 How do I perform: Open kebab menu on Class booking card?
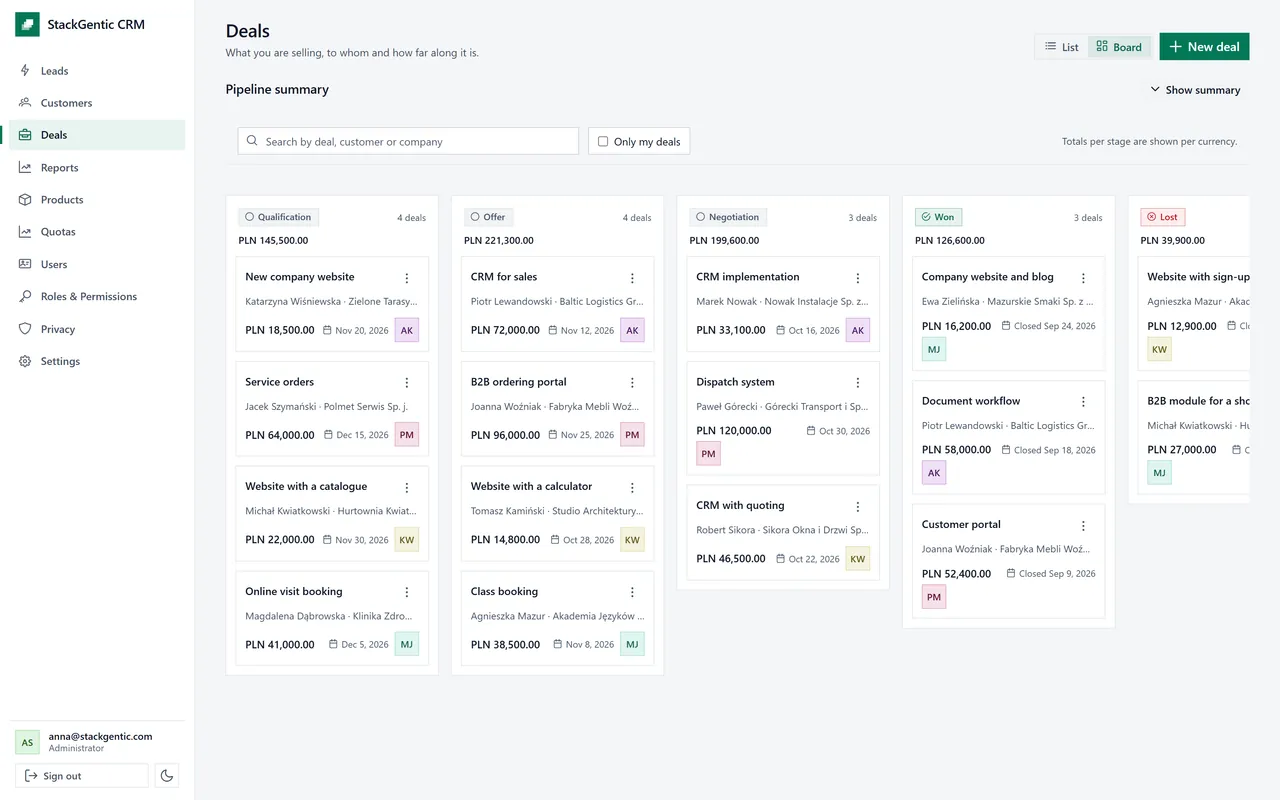[x=632, y=593]
